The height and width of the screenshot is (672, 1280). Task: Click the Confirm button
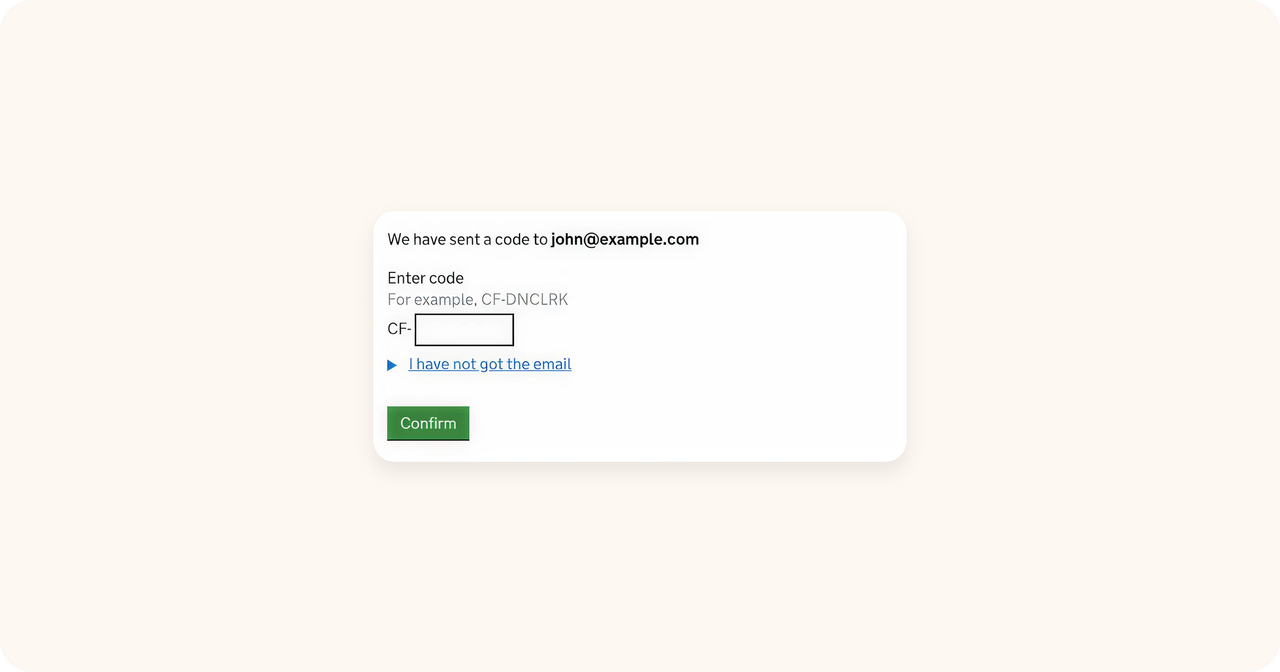click(428, 423)
